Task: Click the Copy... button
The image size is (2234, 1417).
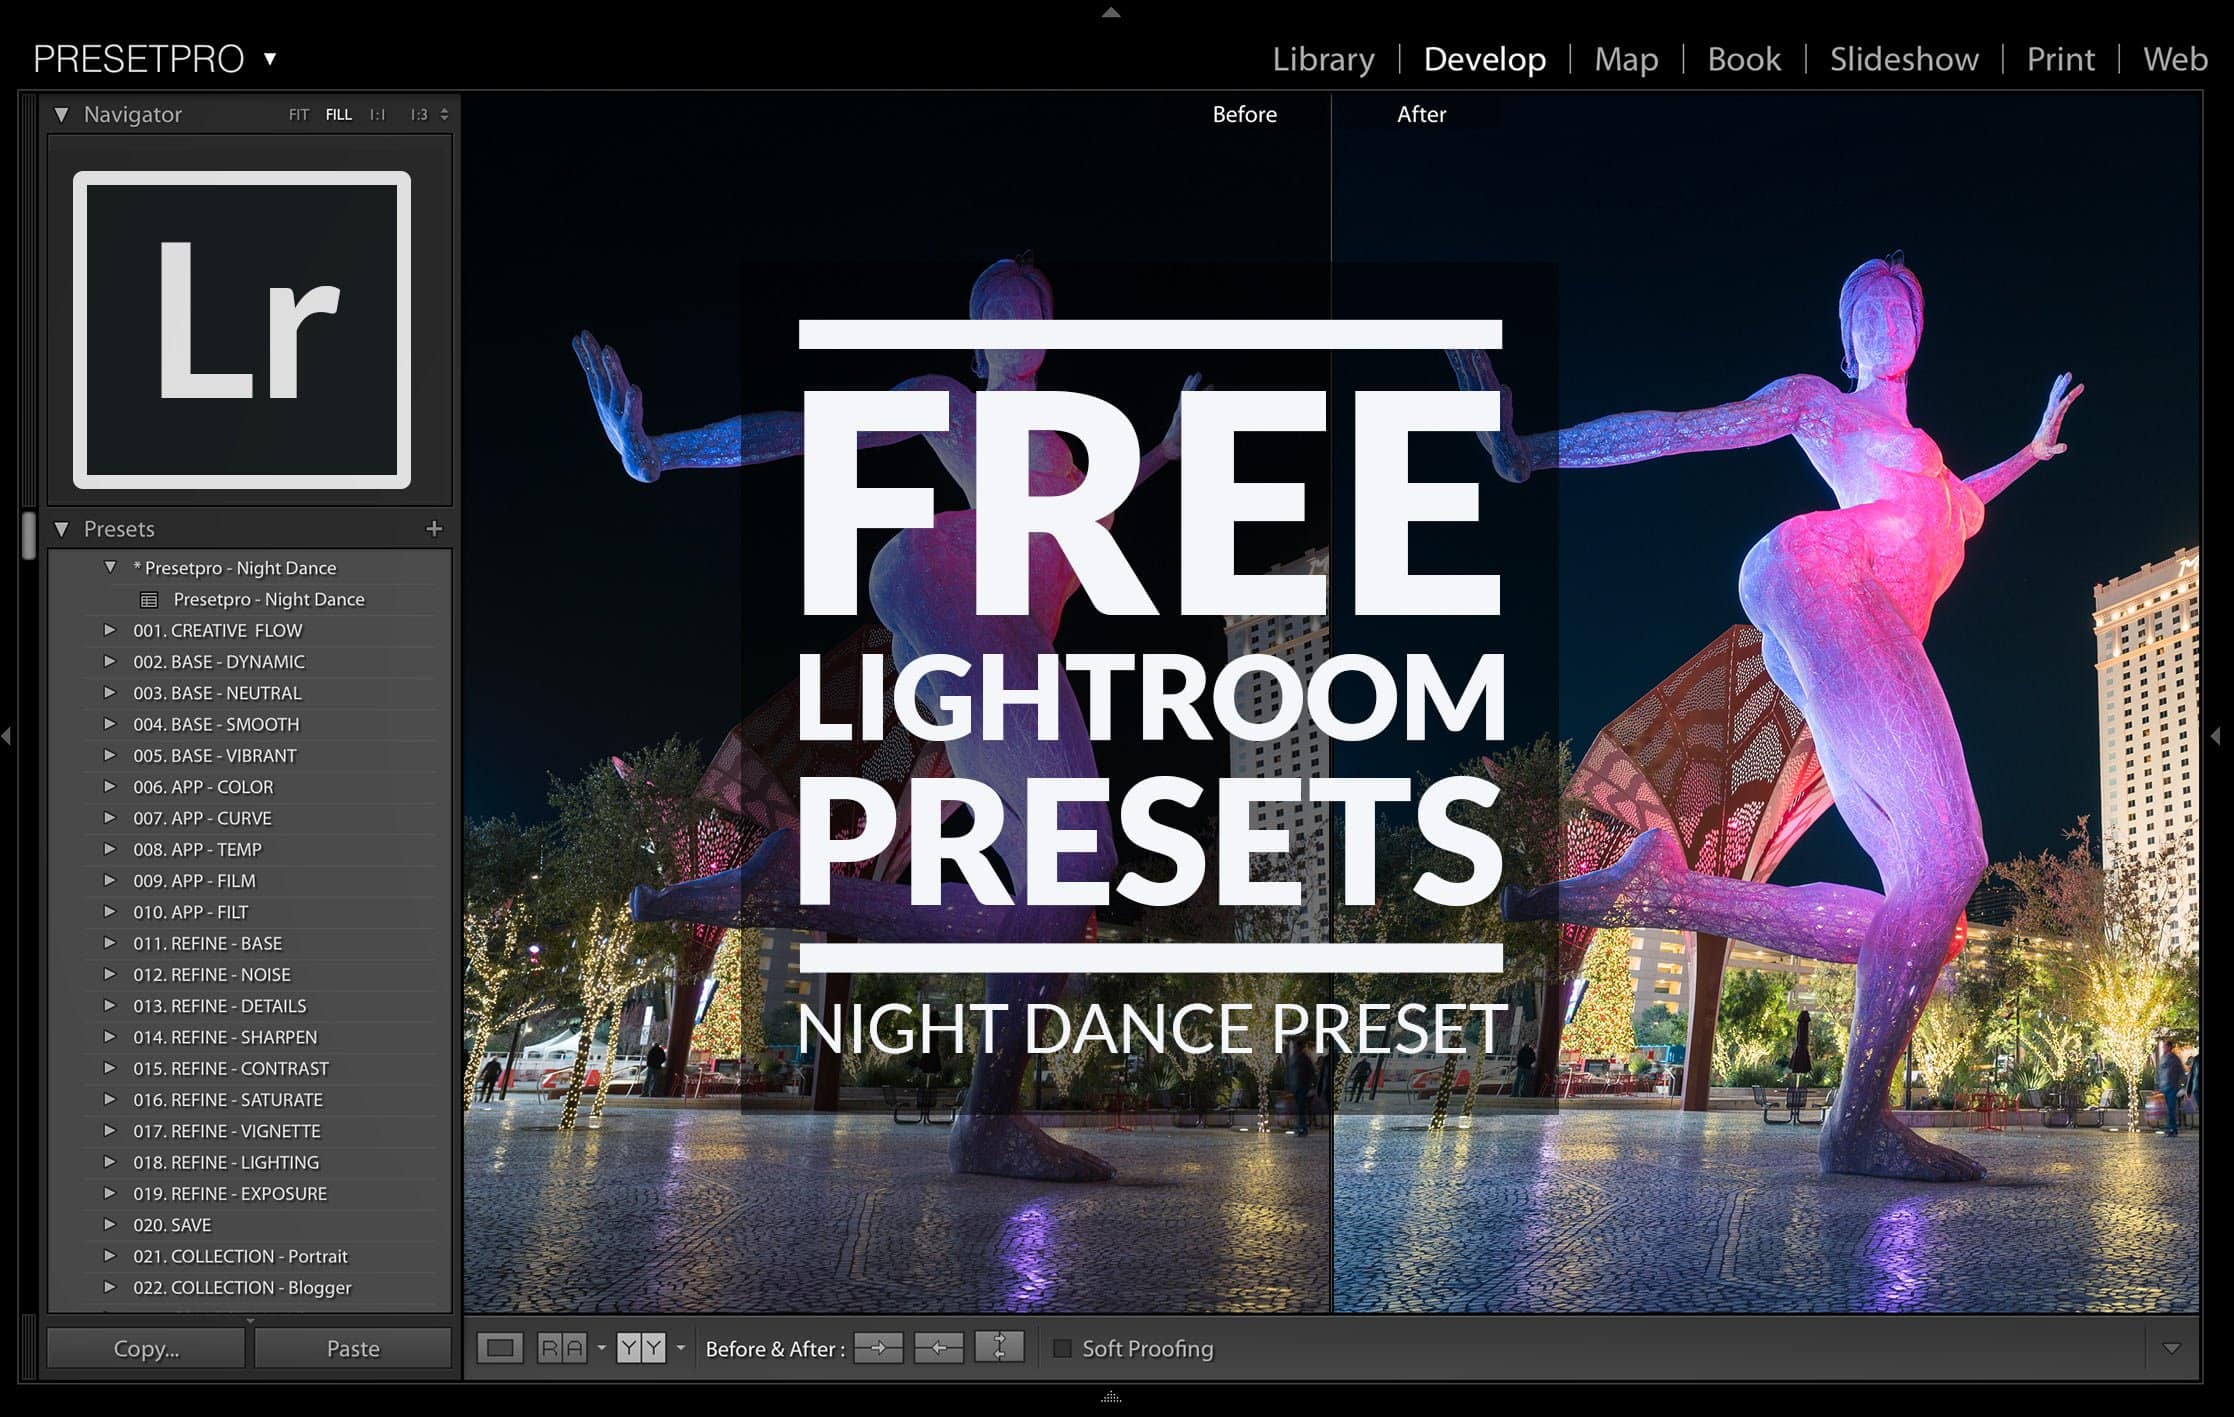Action: click(146, 1348)
